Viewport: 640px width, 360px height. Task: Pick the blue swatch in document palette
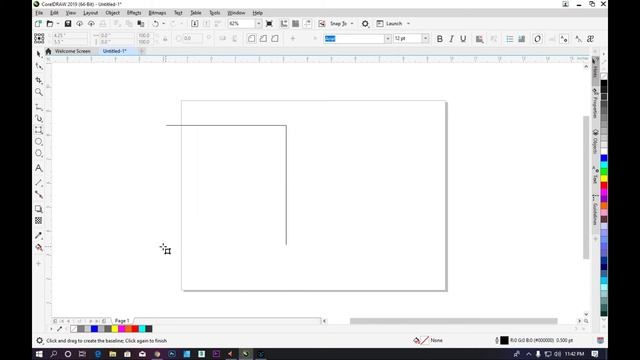[94, 329]
